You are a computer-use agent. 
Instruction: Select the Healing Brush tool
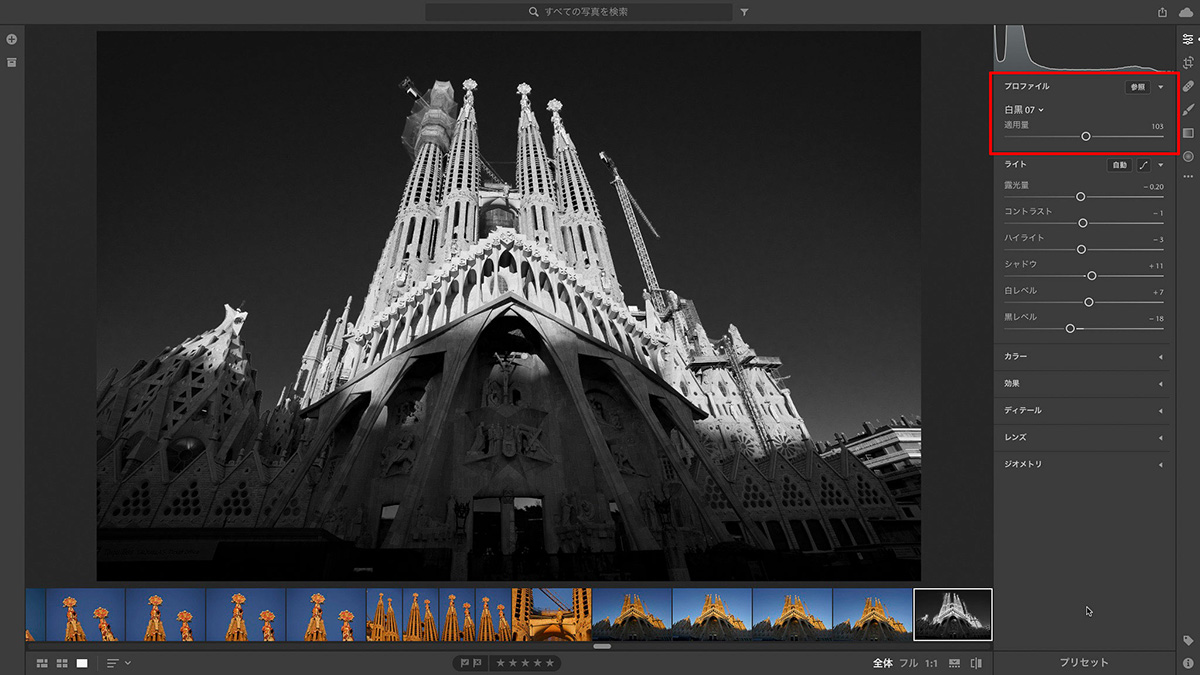pos(1188,86)
